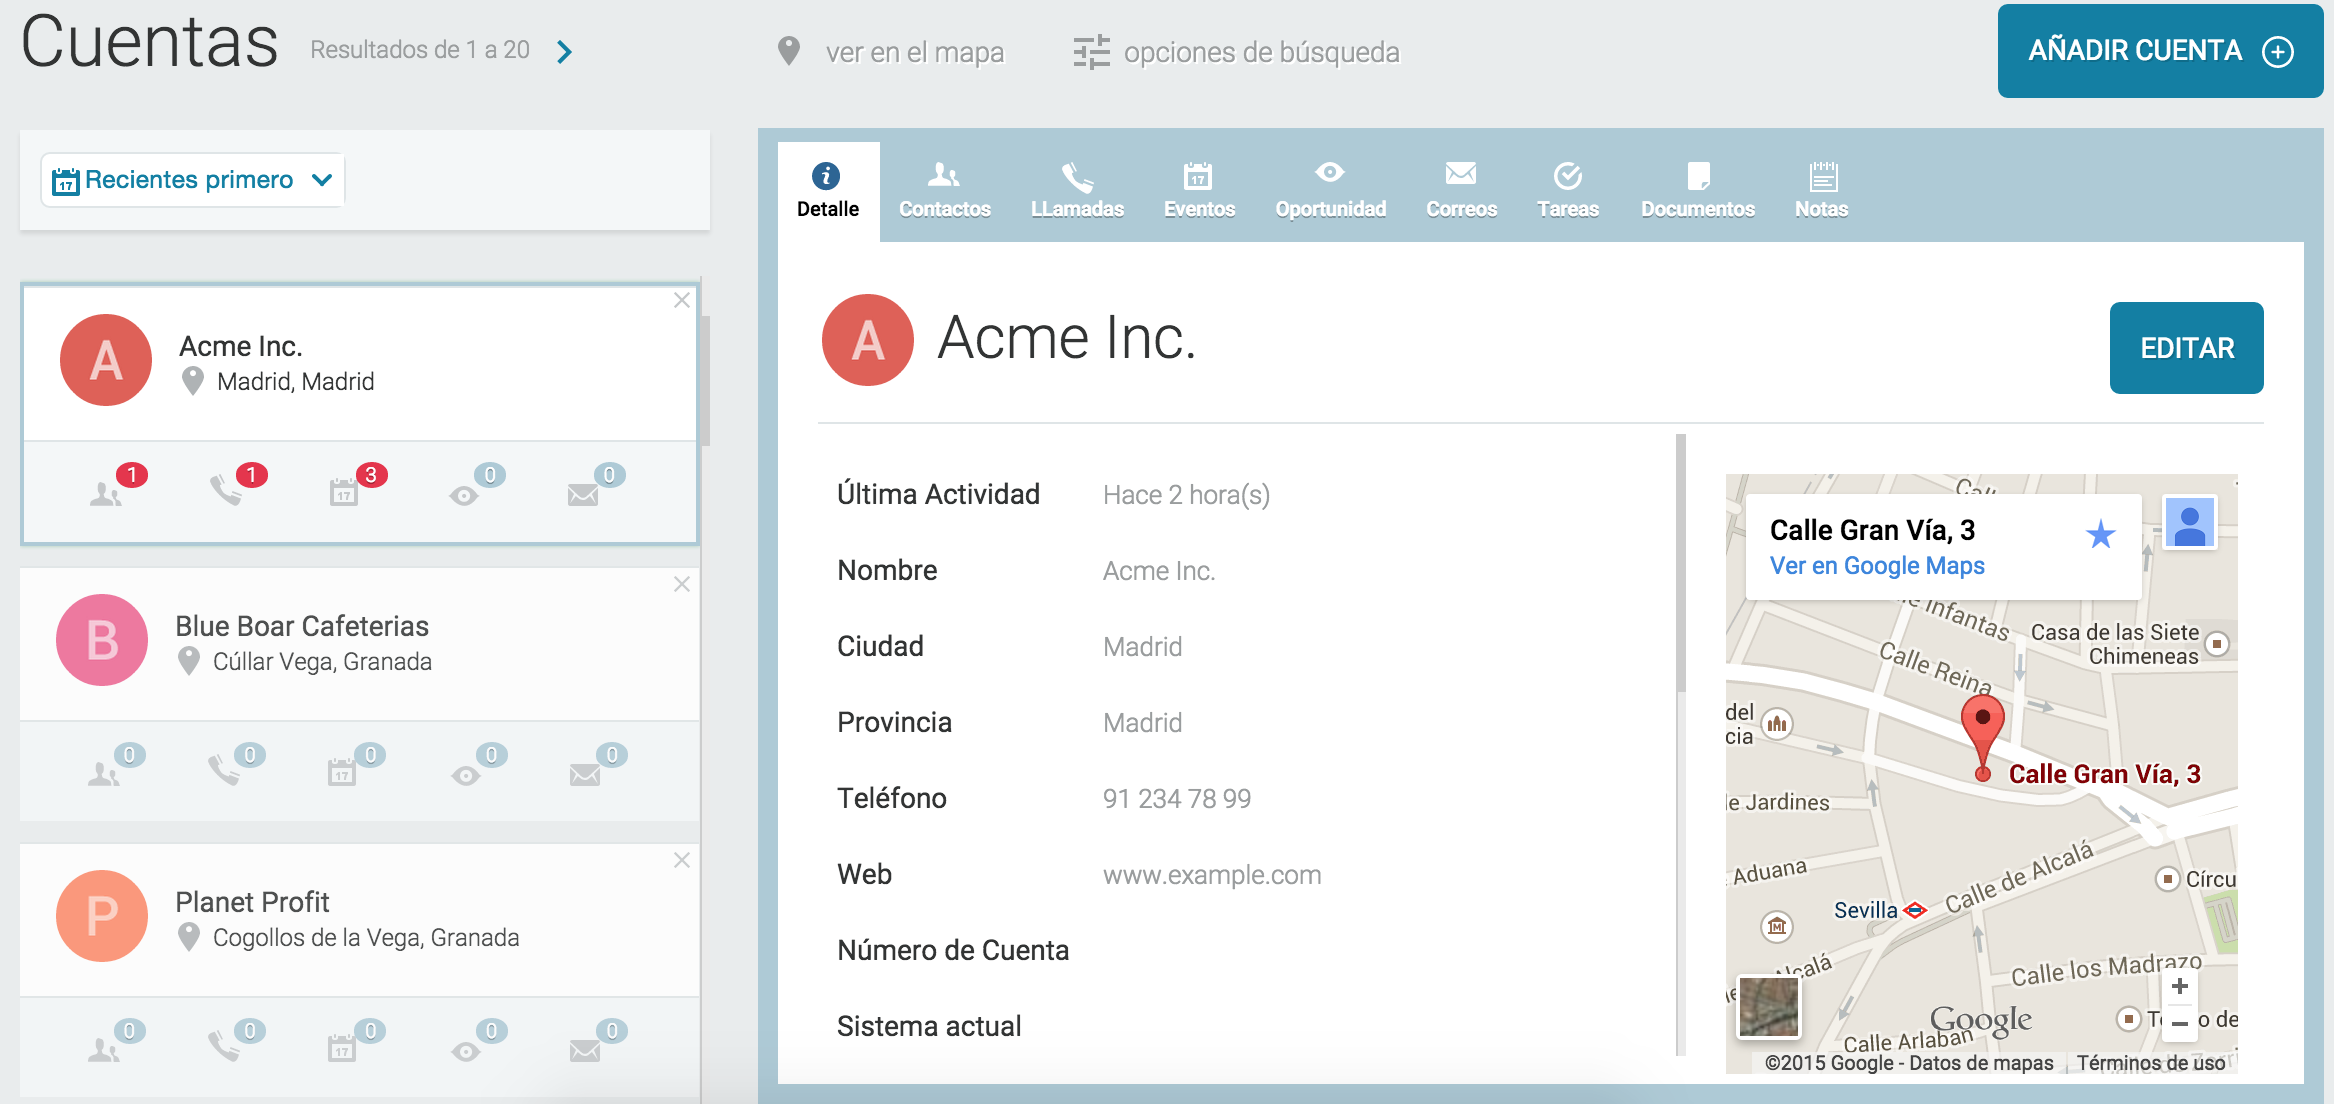
Task: Switch map to satellite view thumbnail
Action: (1768, 1007)
